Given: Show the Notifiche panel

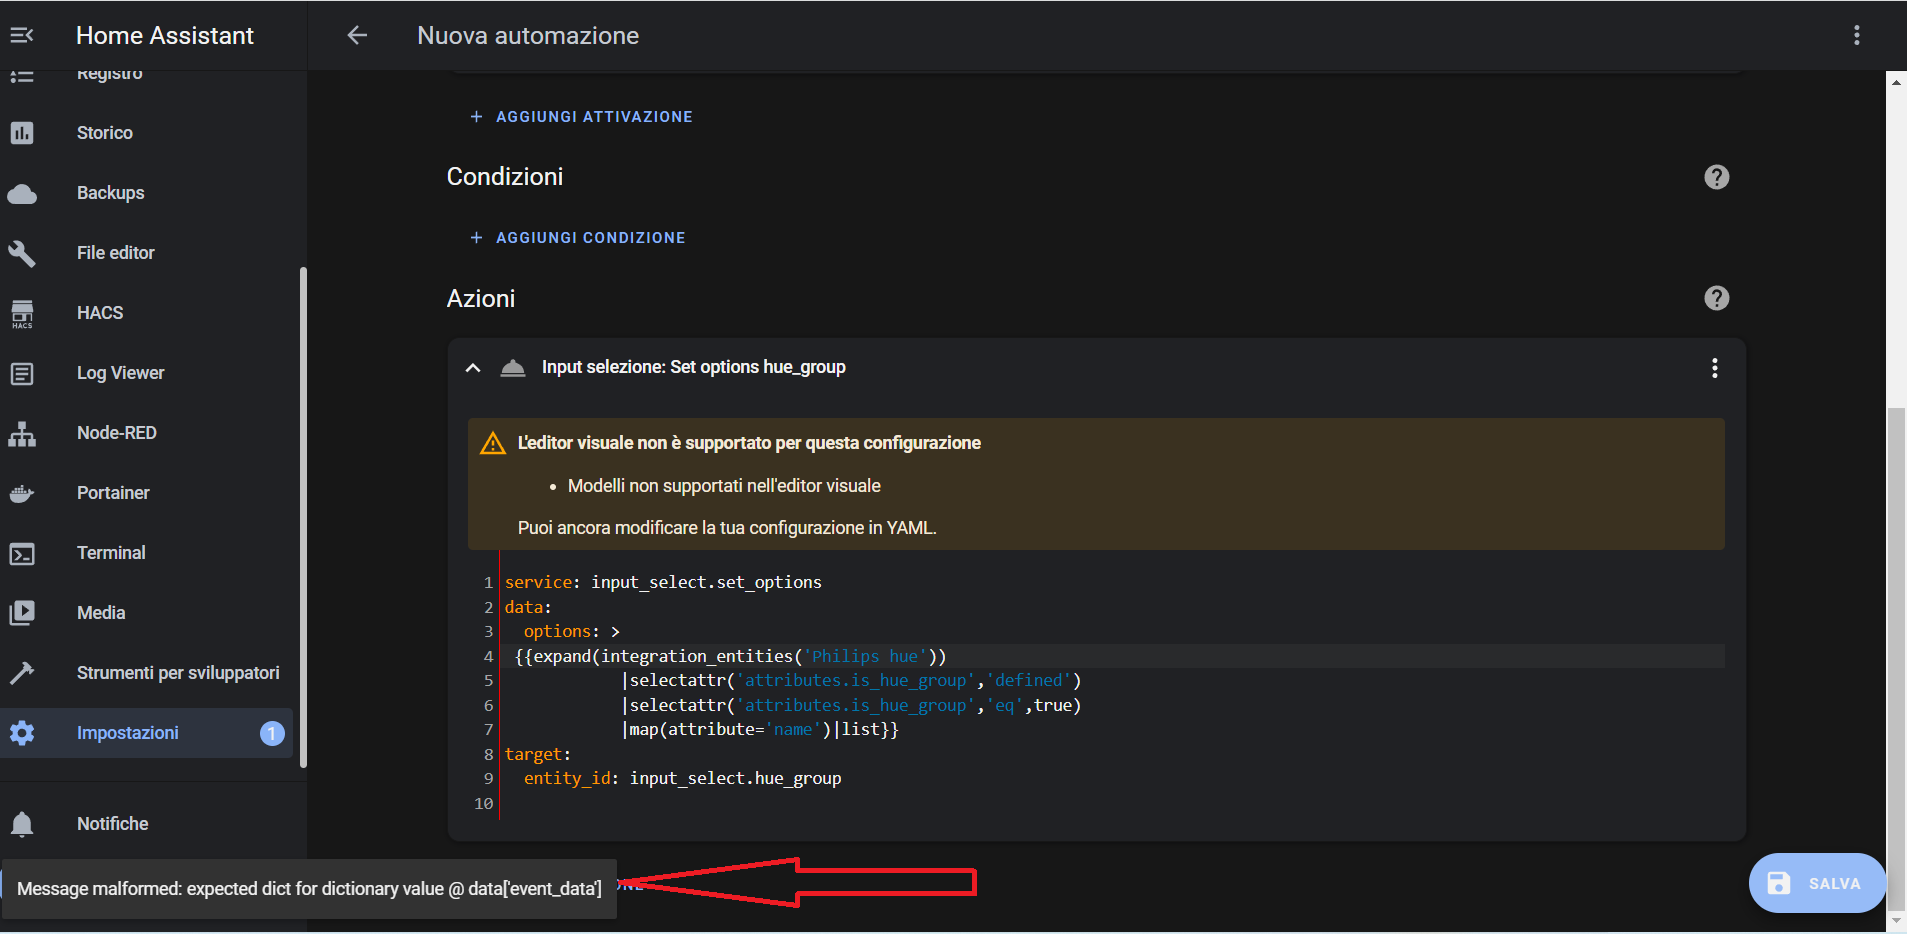Looking at the screenshot, I should pyautogui.click(x=111, y=823).
